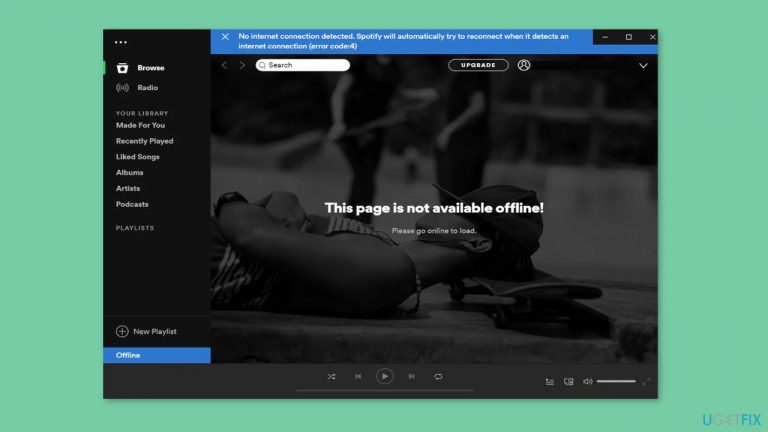Click into the Search field
Viewport: 768px width, 432px height.
tap(303, 65)
